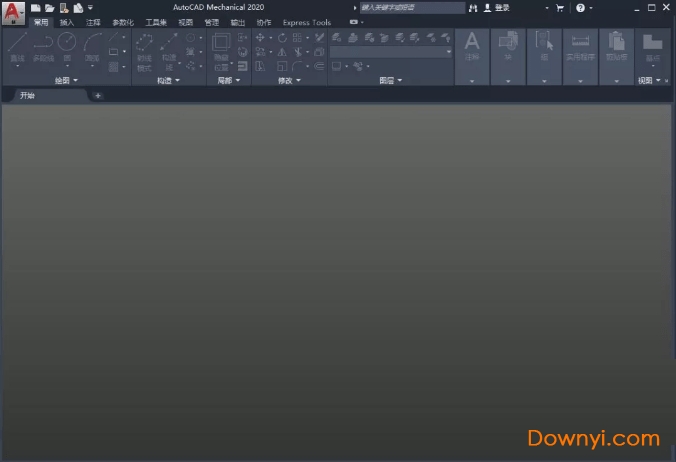Select the Fillet tool in 修改 panel
This screenshot has height=462, width=676.
[x=297, y=66]
